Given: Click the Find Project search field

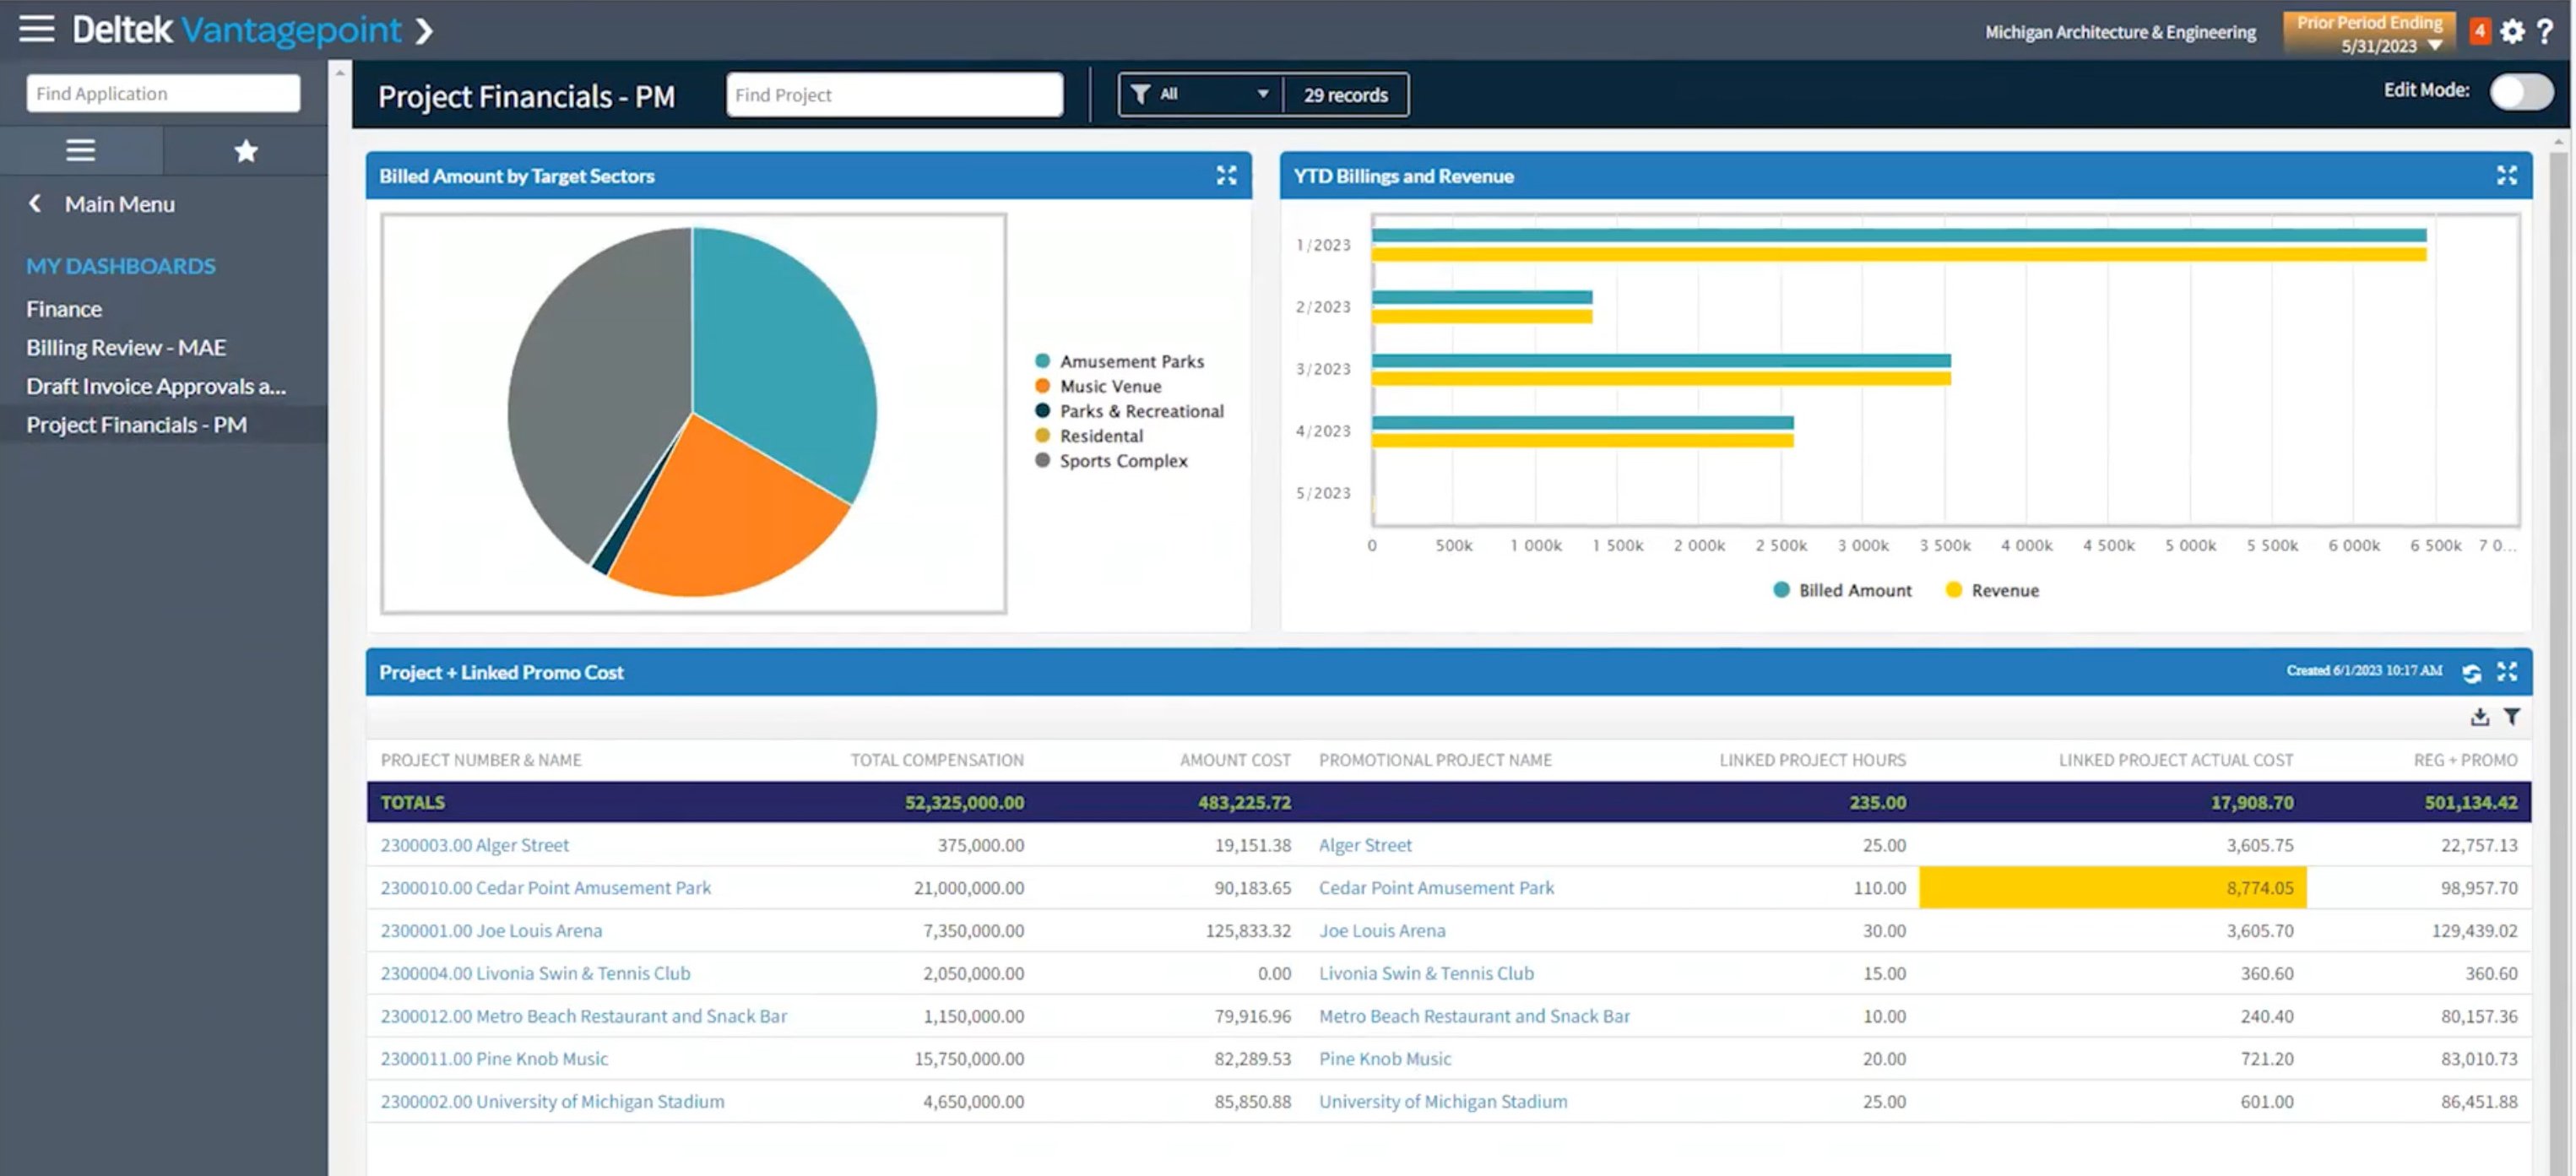Looking at the screenshot, I should coord(893,94).
